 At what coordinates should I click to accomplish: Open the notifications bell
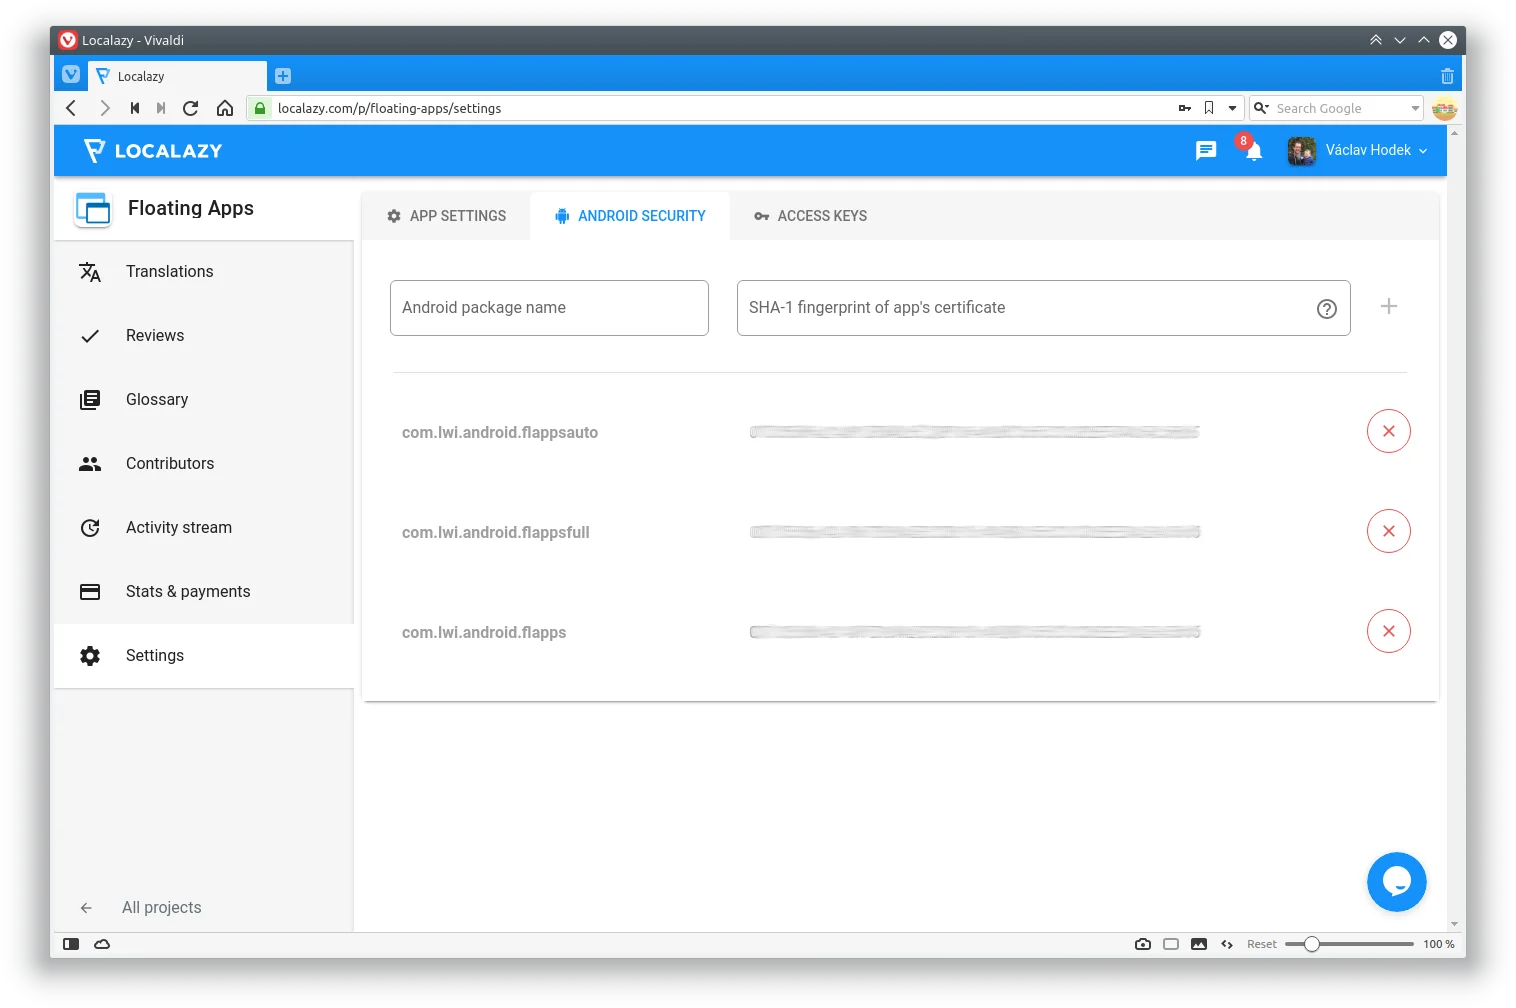tap(1253, 151)
